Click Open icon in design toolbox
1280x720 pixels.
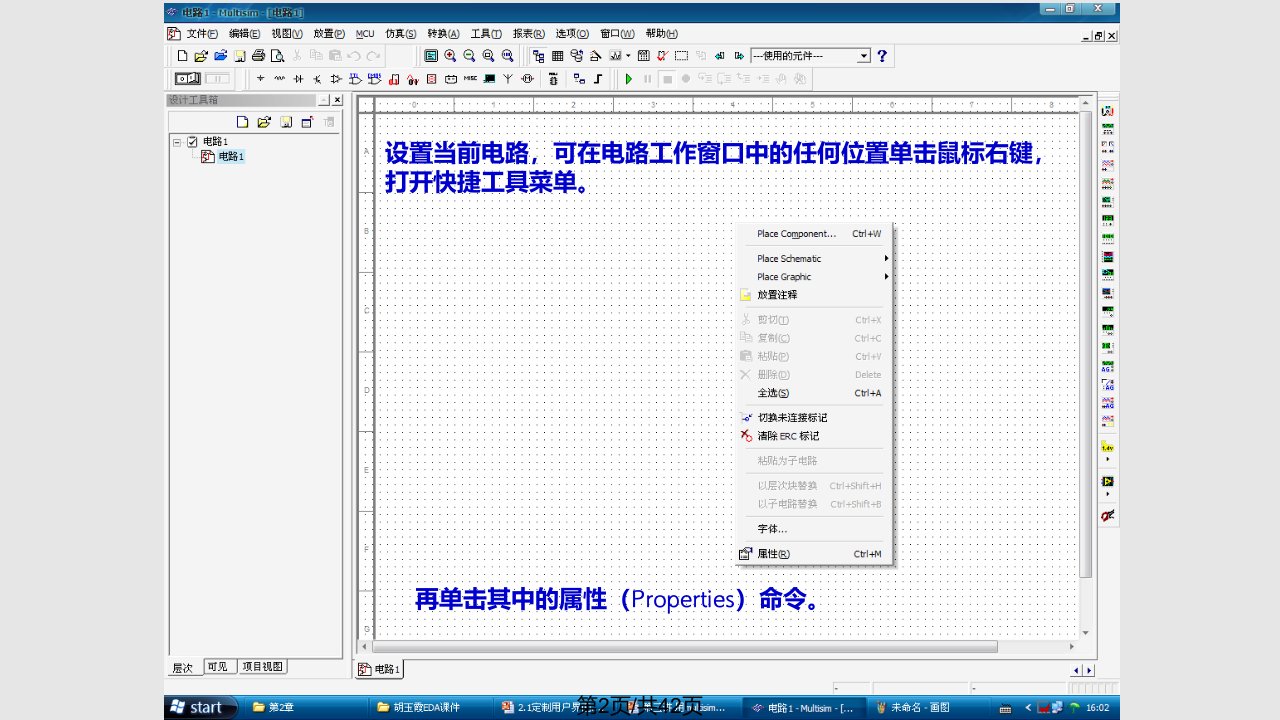click(x=264, y=122)
